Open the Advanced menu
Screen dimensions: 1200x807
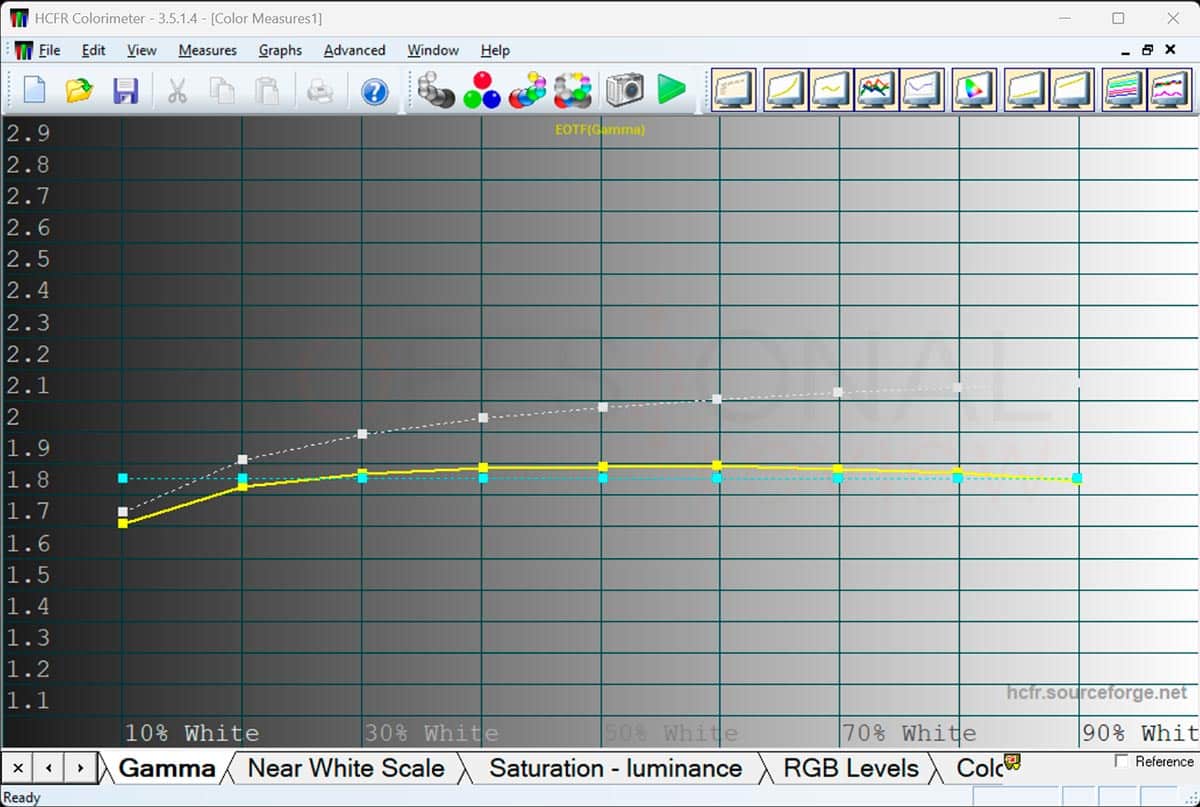(x=355, y=50)
